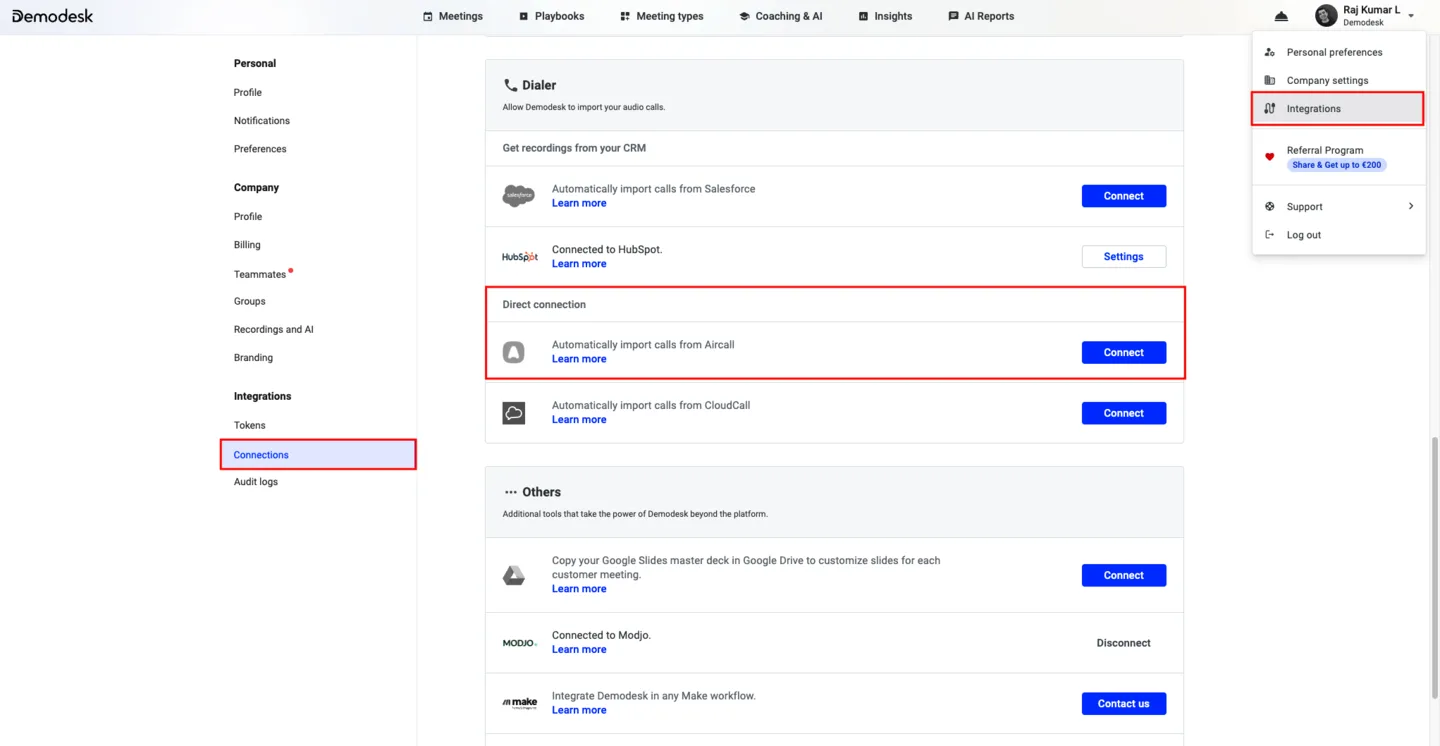1440x746 pixels.
Task: Open Teammates in sidebar
Action: tap(260, 274)
